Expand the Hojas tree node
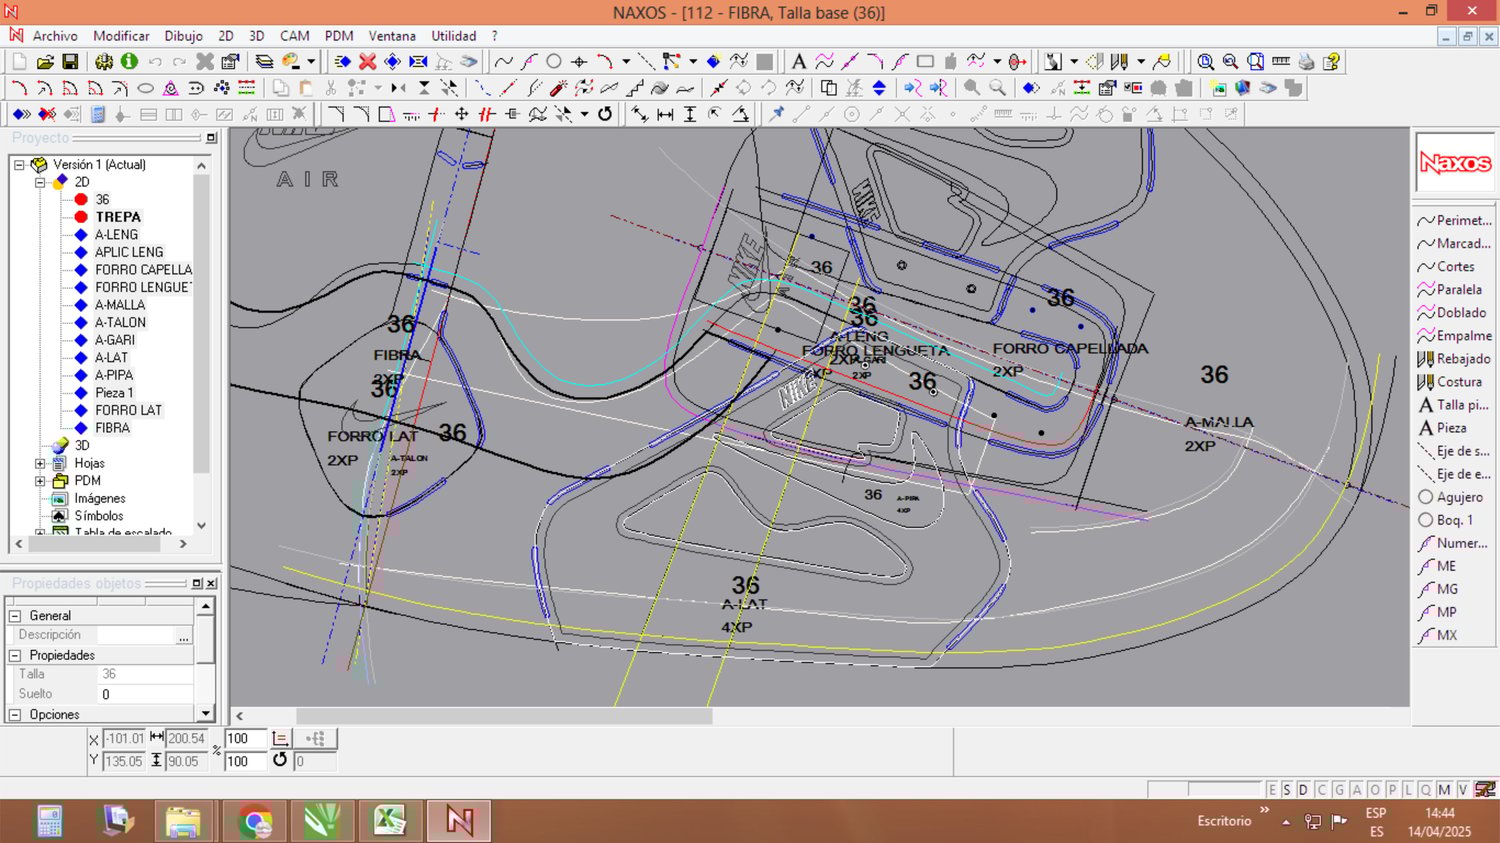Screen dimensions: 1500x843 click(x=40, y=463)
